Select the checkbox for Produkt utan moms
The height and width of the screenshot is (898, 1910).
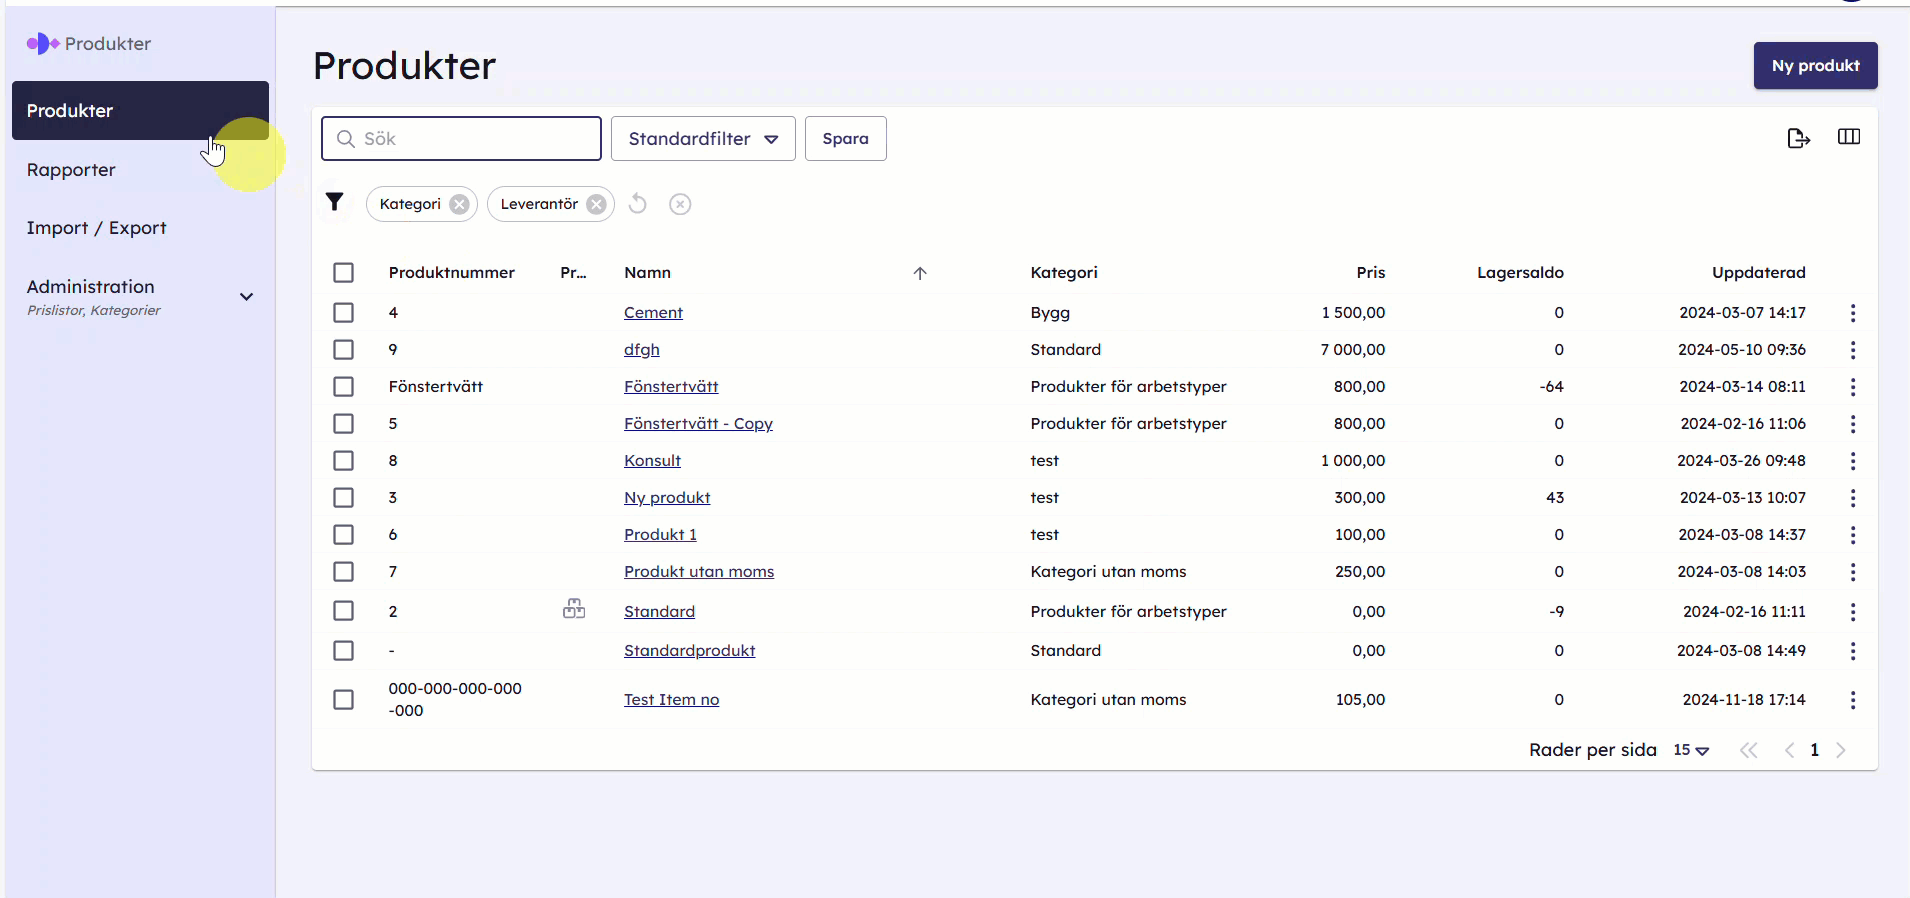pos(343,572)
